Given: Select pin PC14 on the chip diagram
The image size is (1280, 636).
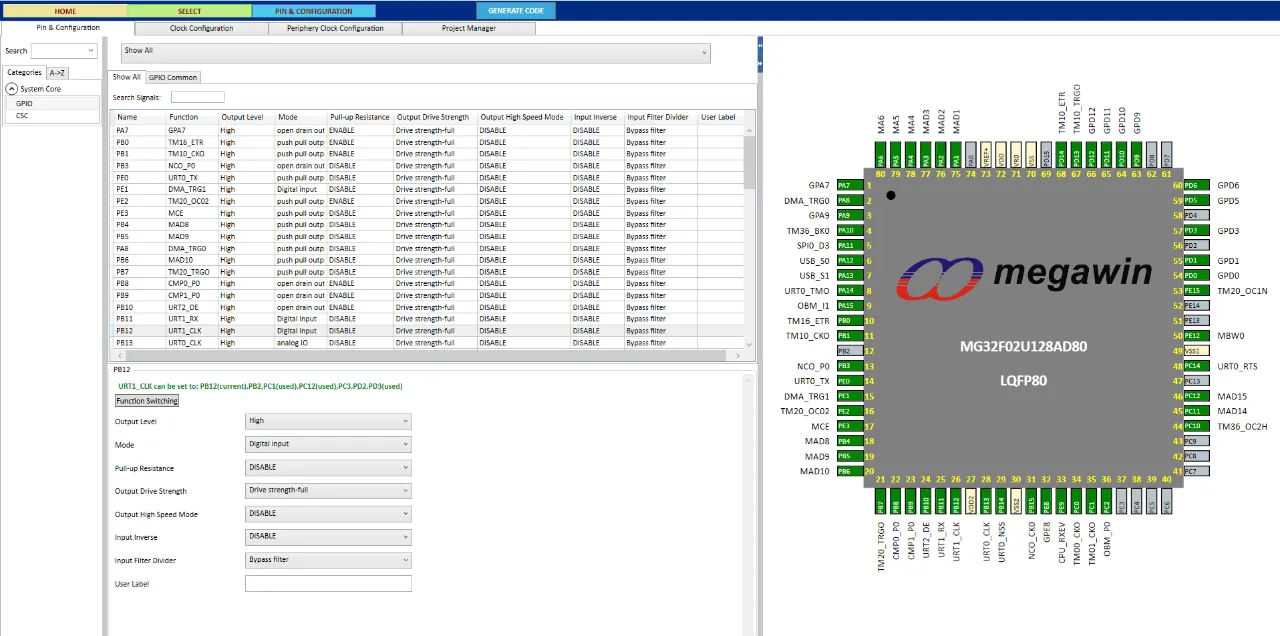Looking at the screenshot, I should [x=1197, y=366].
